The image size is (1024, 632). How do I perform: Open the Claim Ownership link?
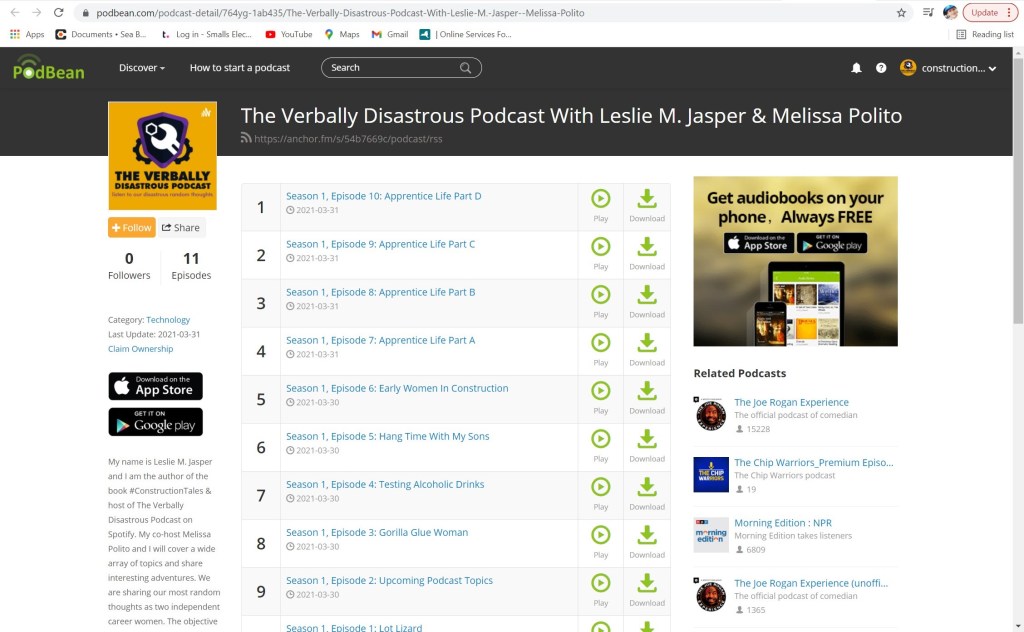tap(140, 349)
